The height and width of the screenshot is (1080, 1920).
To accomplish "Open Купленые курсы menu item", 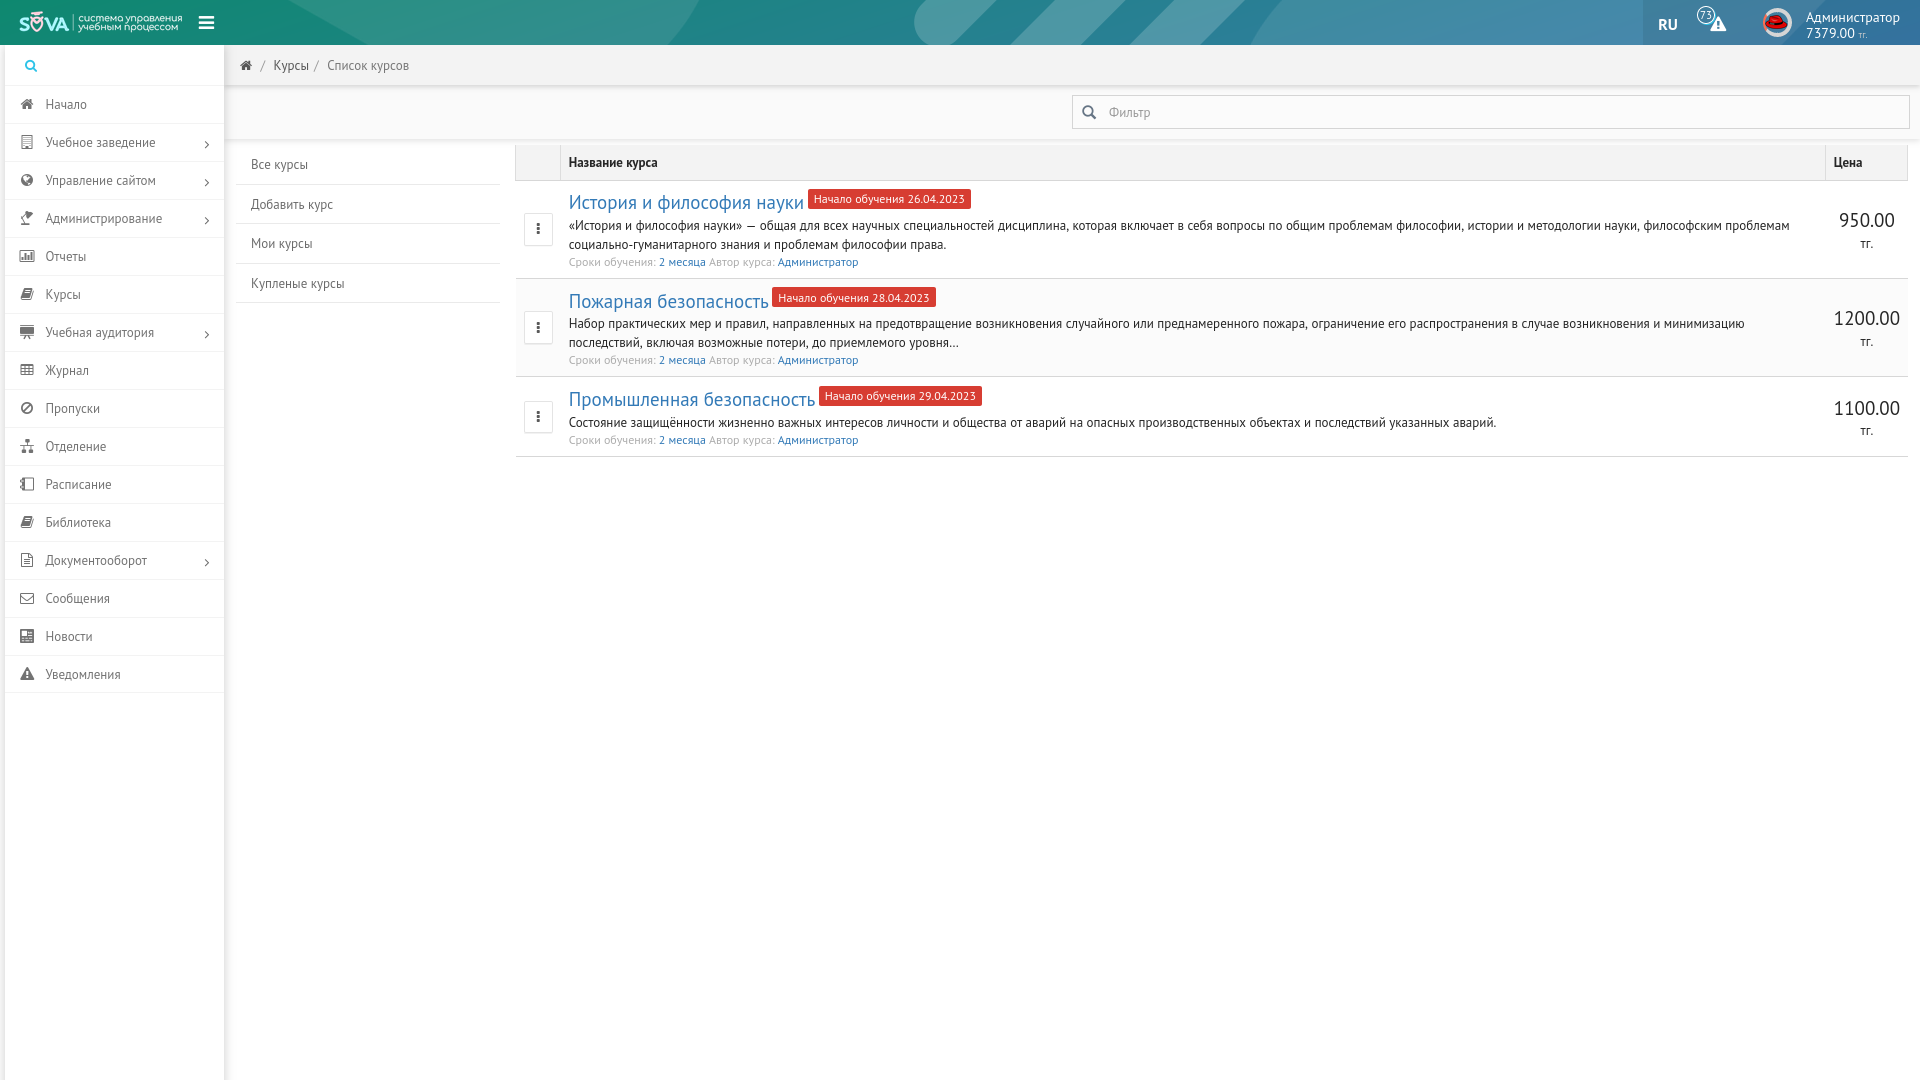I will [368, 283].
